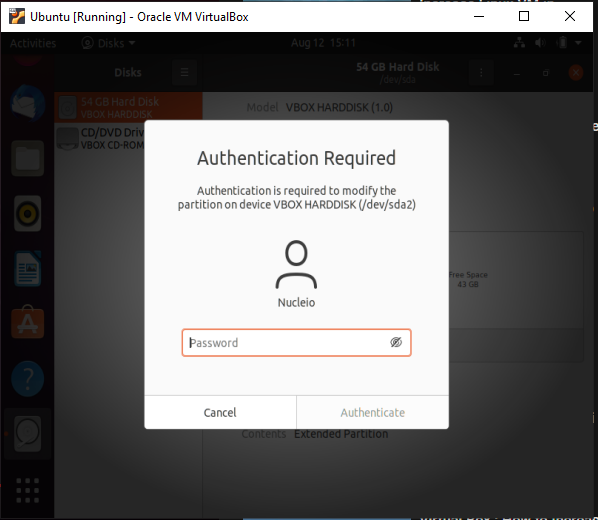Click the Authenticate button
The width and height of the screenshot is (598, 520).
pos(373,412)
